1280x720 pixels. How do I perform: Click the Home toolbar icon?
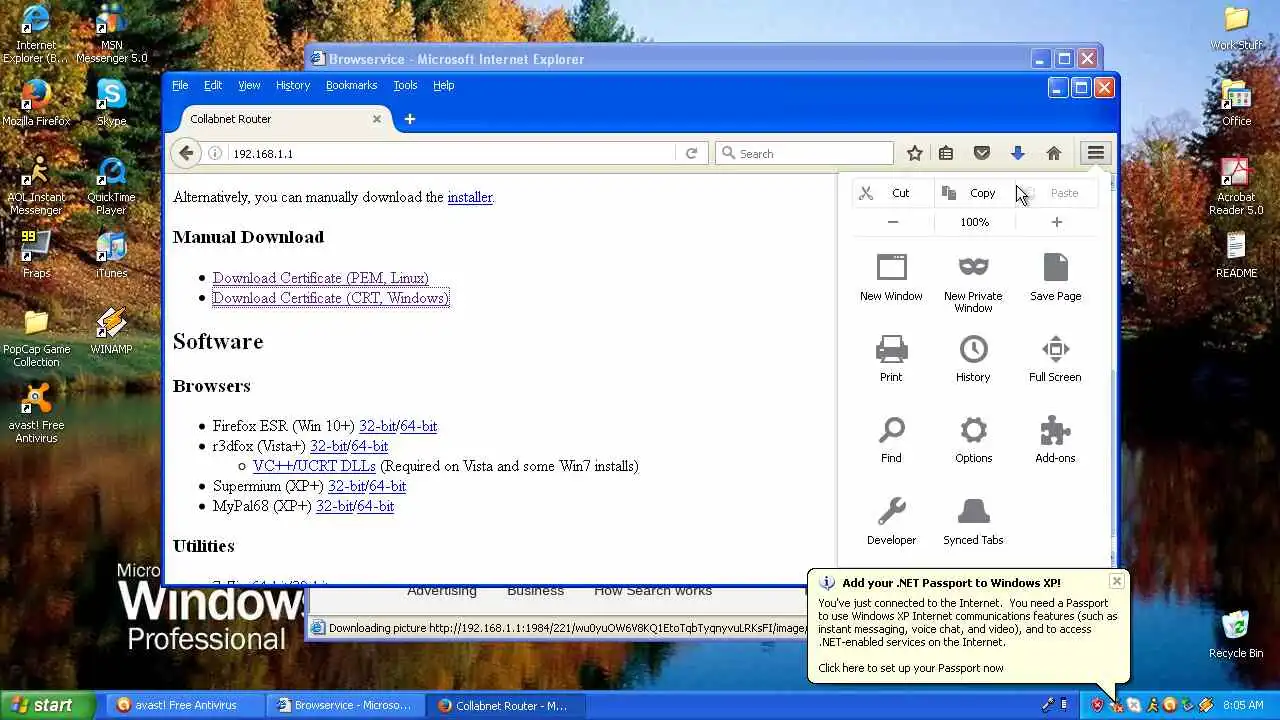coord(1053,153)
